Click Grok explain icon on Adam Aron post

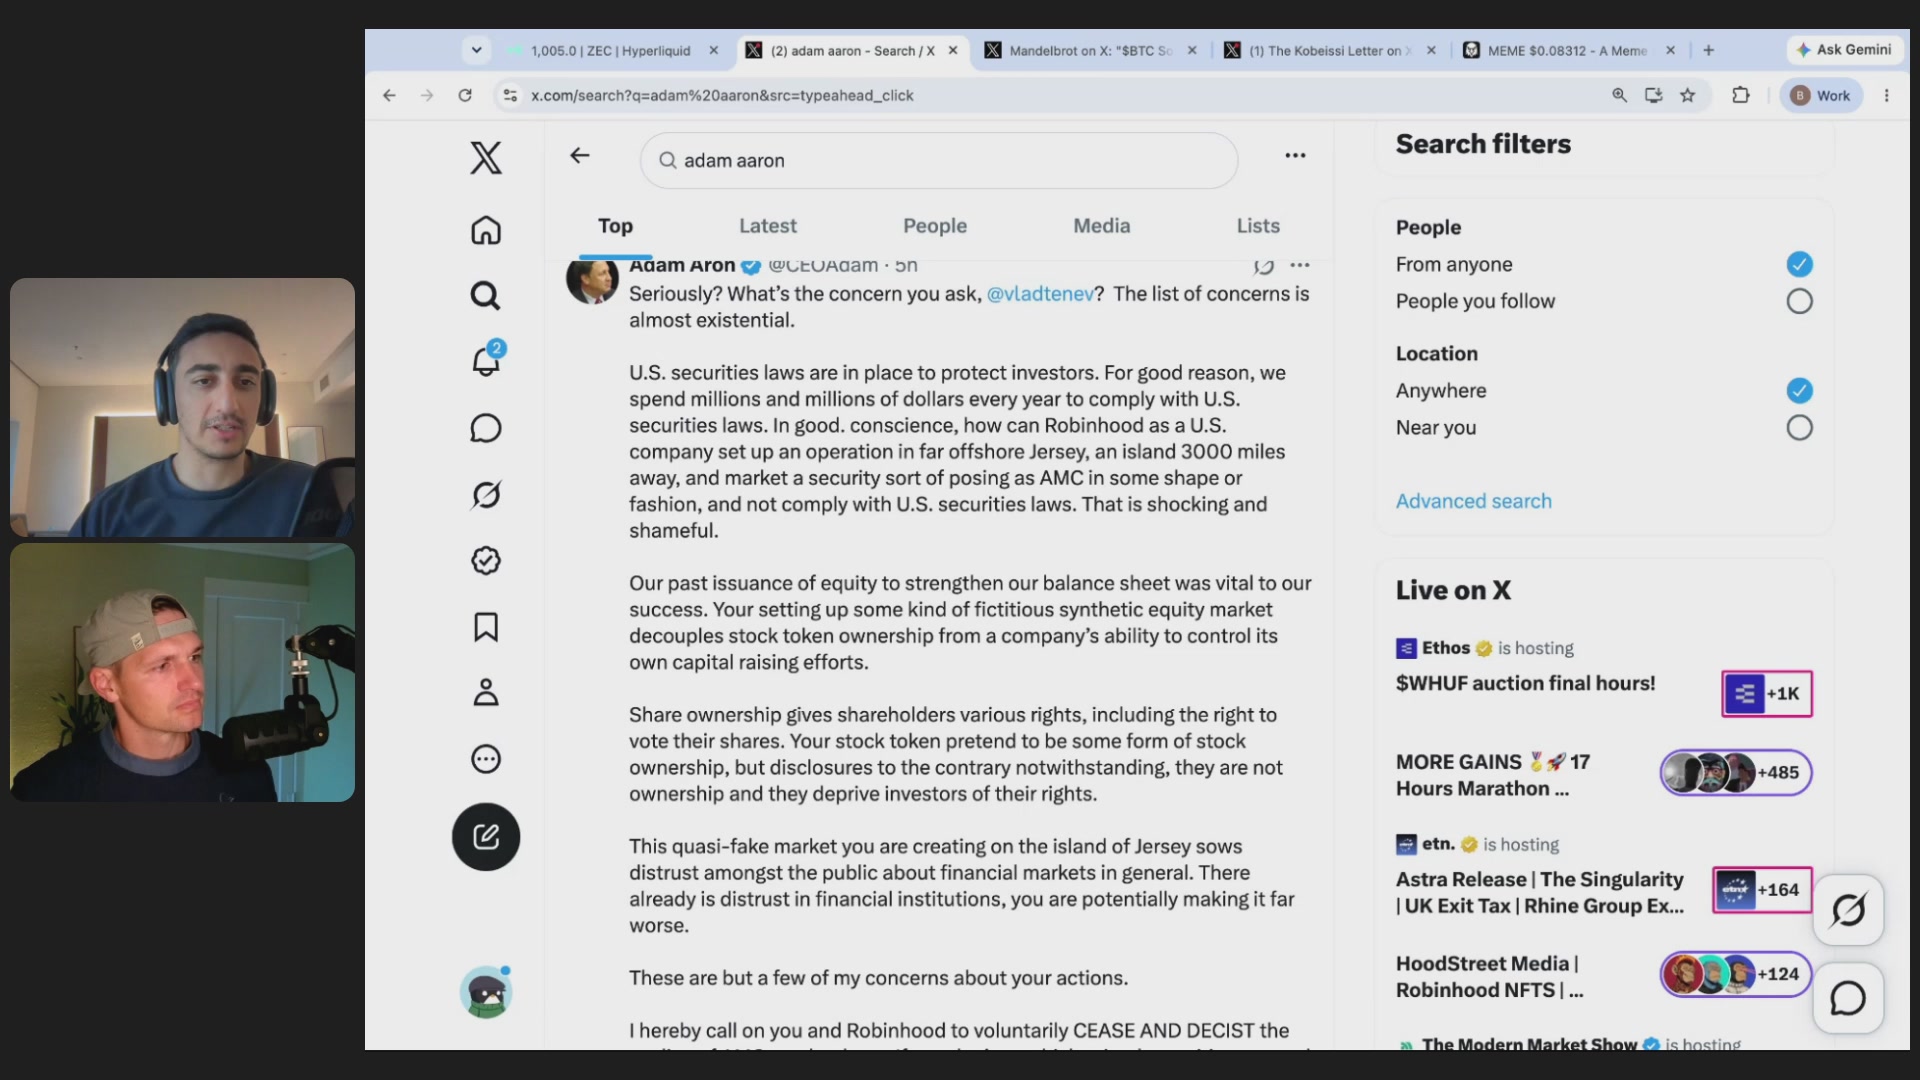[1263, 266]
